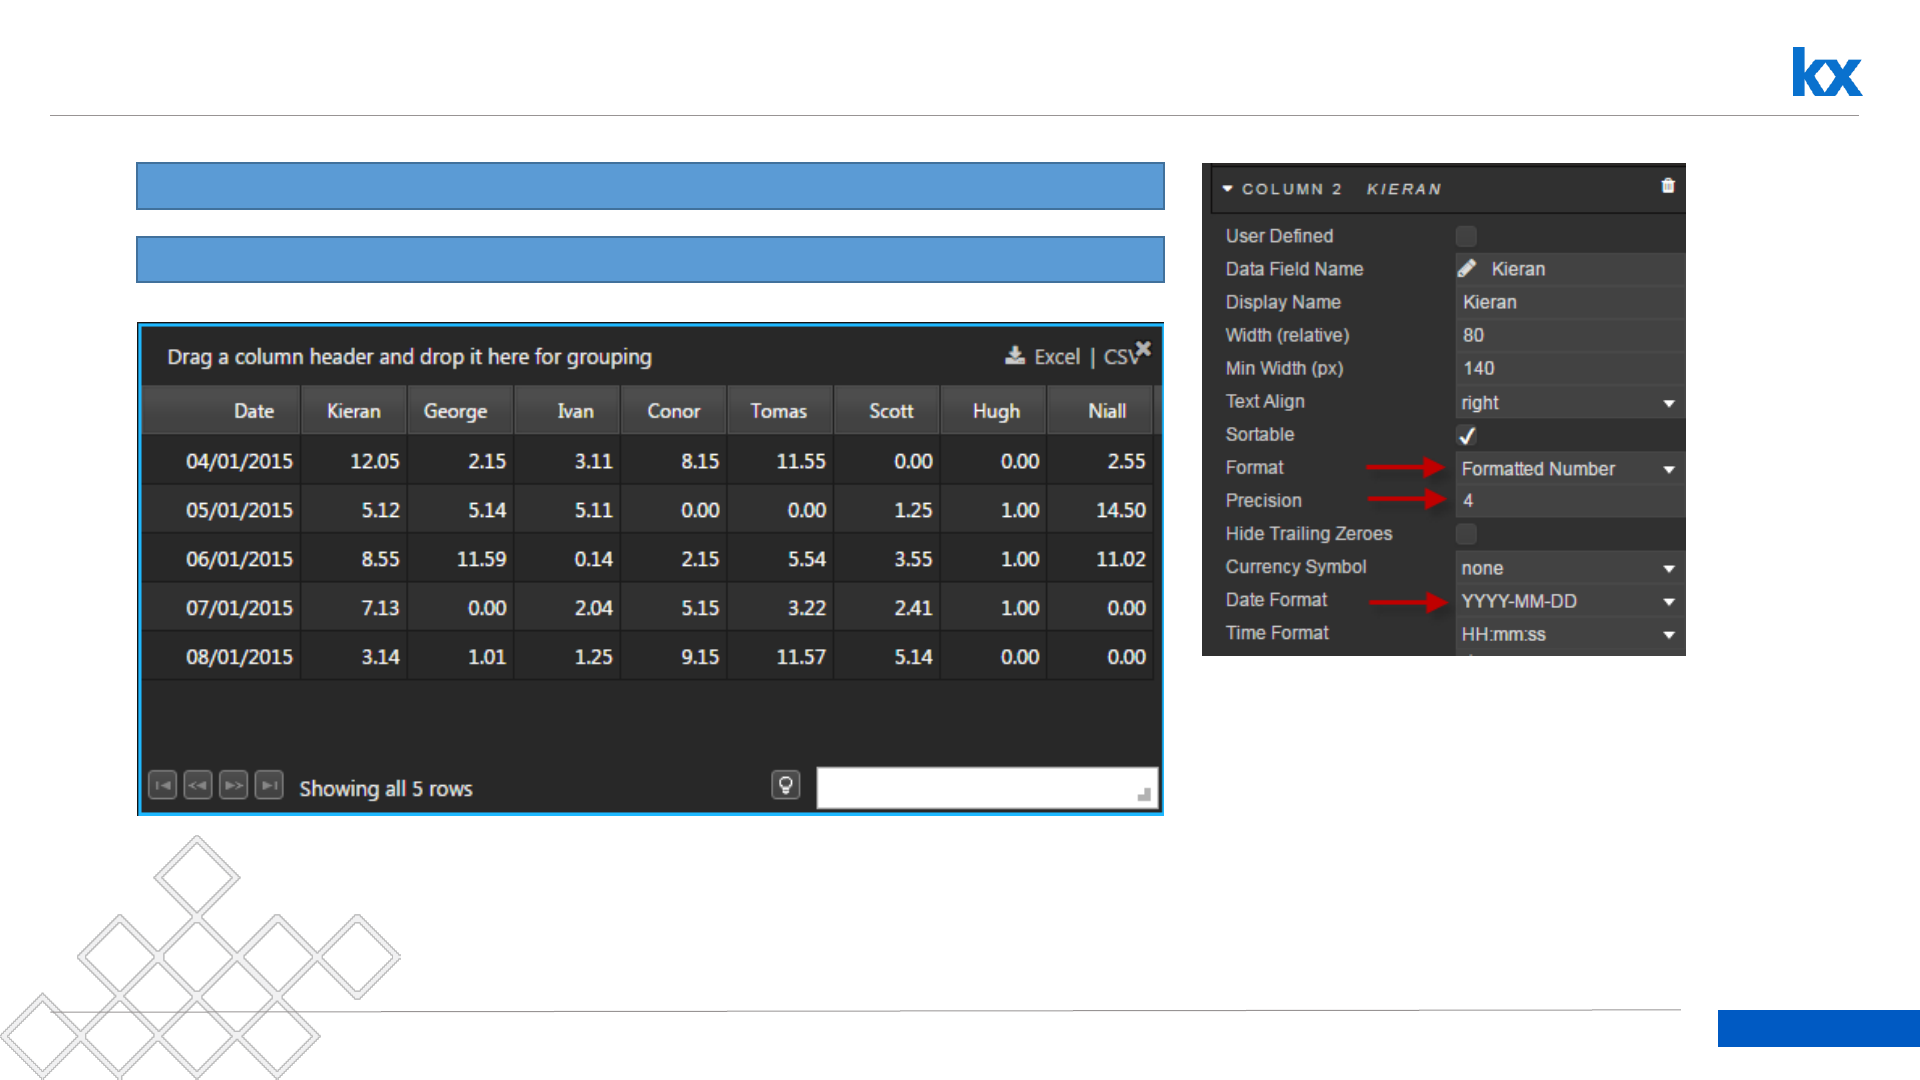Enable the User Defined checkbox

pyautogui.click(x=1466, y=236)
